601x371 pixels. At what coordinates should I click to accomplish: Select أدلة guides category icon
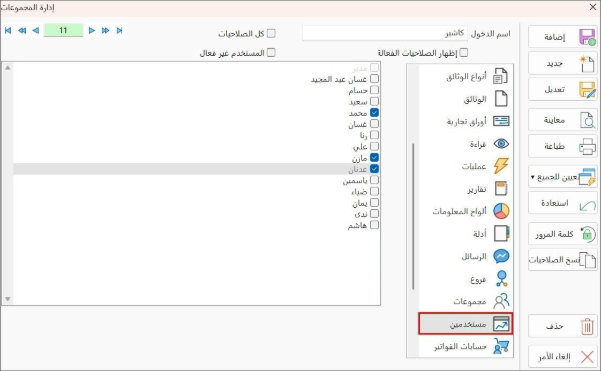(x=501, y=233)
